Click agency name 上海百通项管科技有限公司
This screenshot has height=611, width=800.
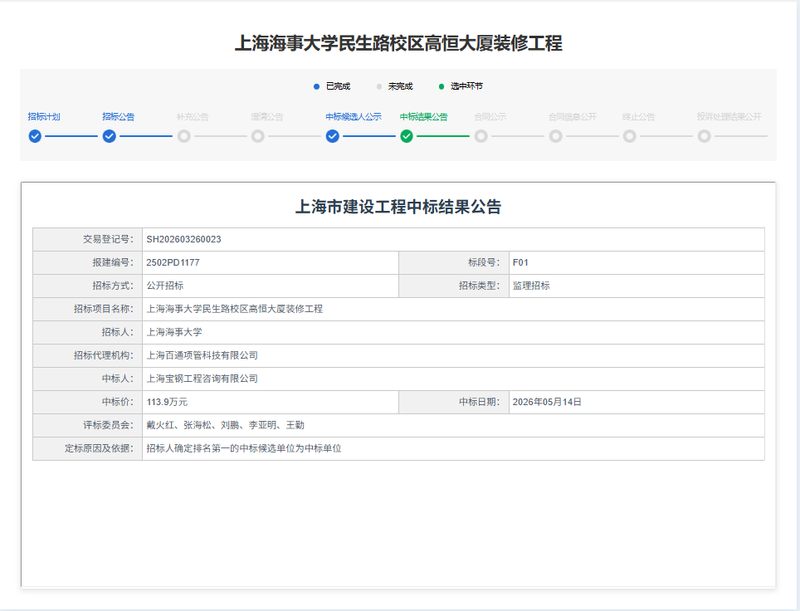[202, 355]
